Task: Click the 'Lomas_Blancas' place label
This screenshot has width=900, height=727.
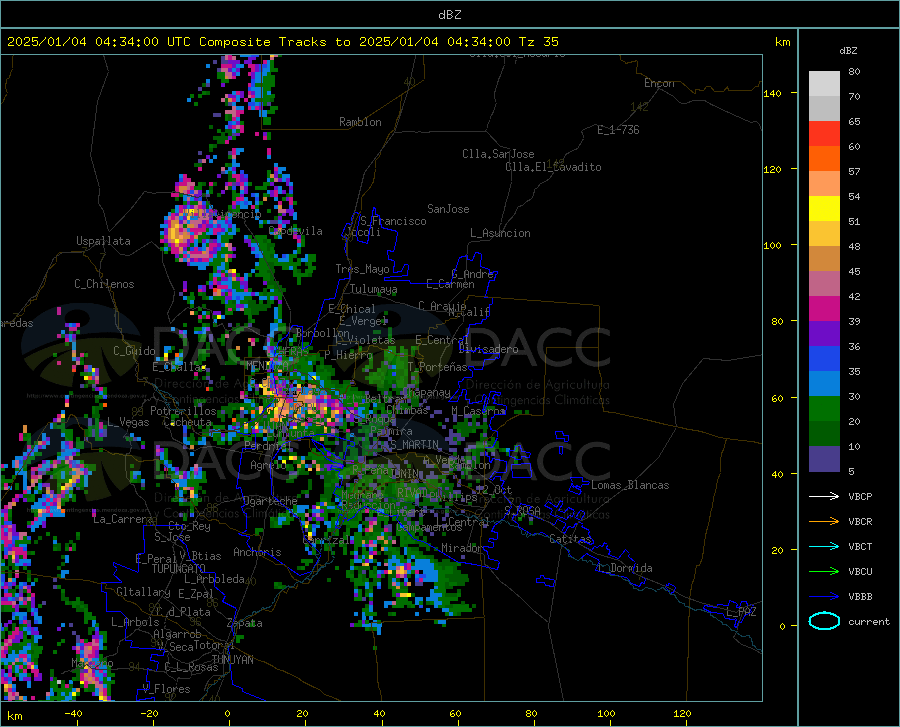Action: pos(630,485)
